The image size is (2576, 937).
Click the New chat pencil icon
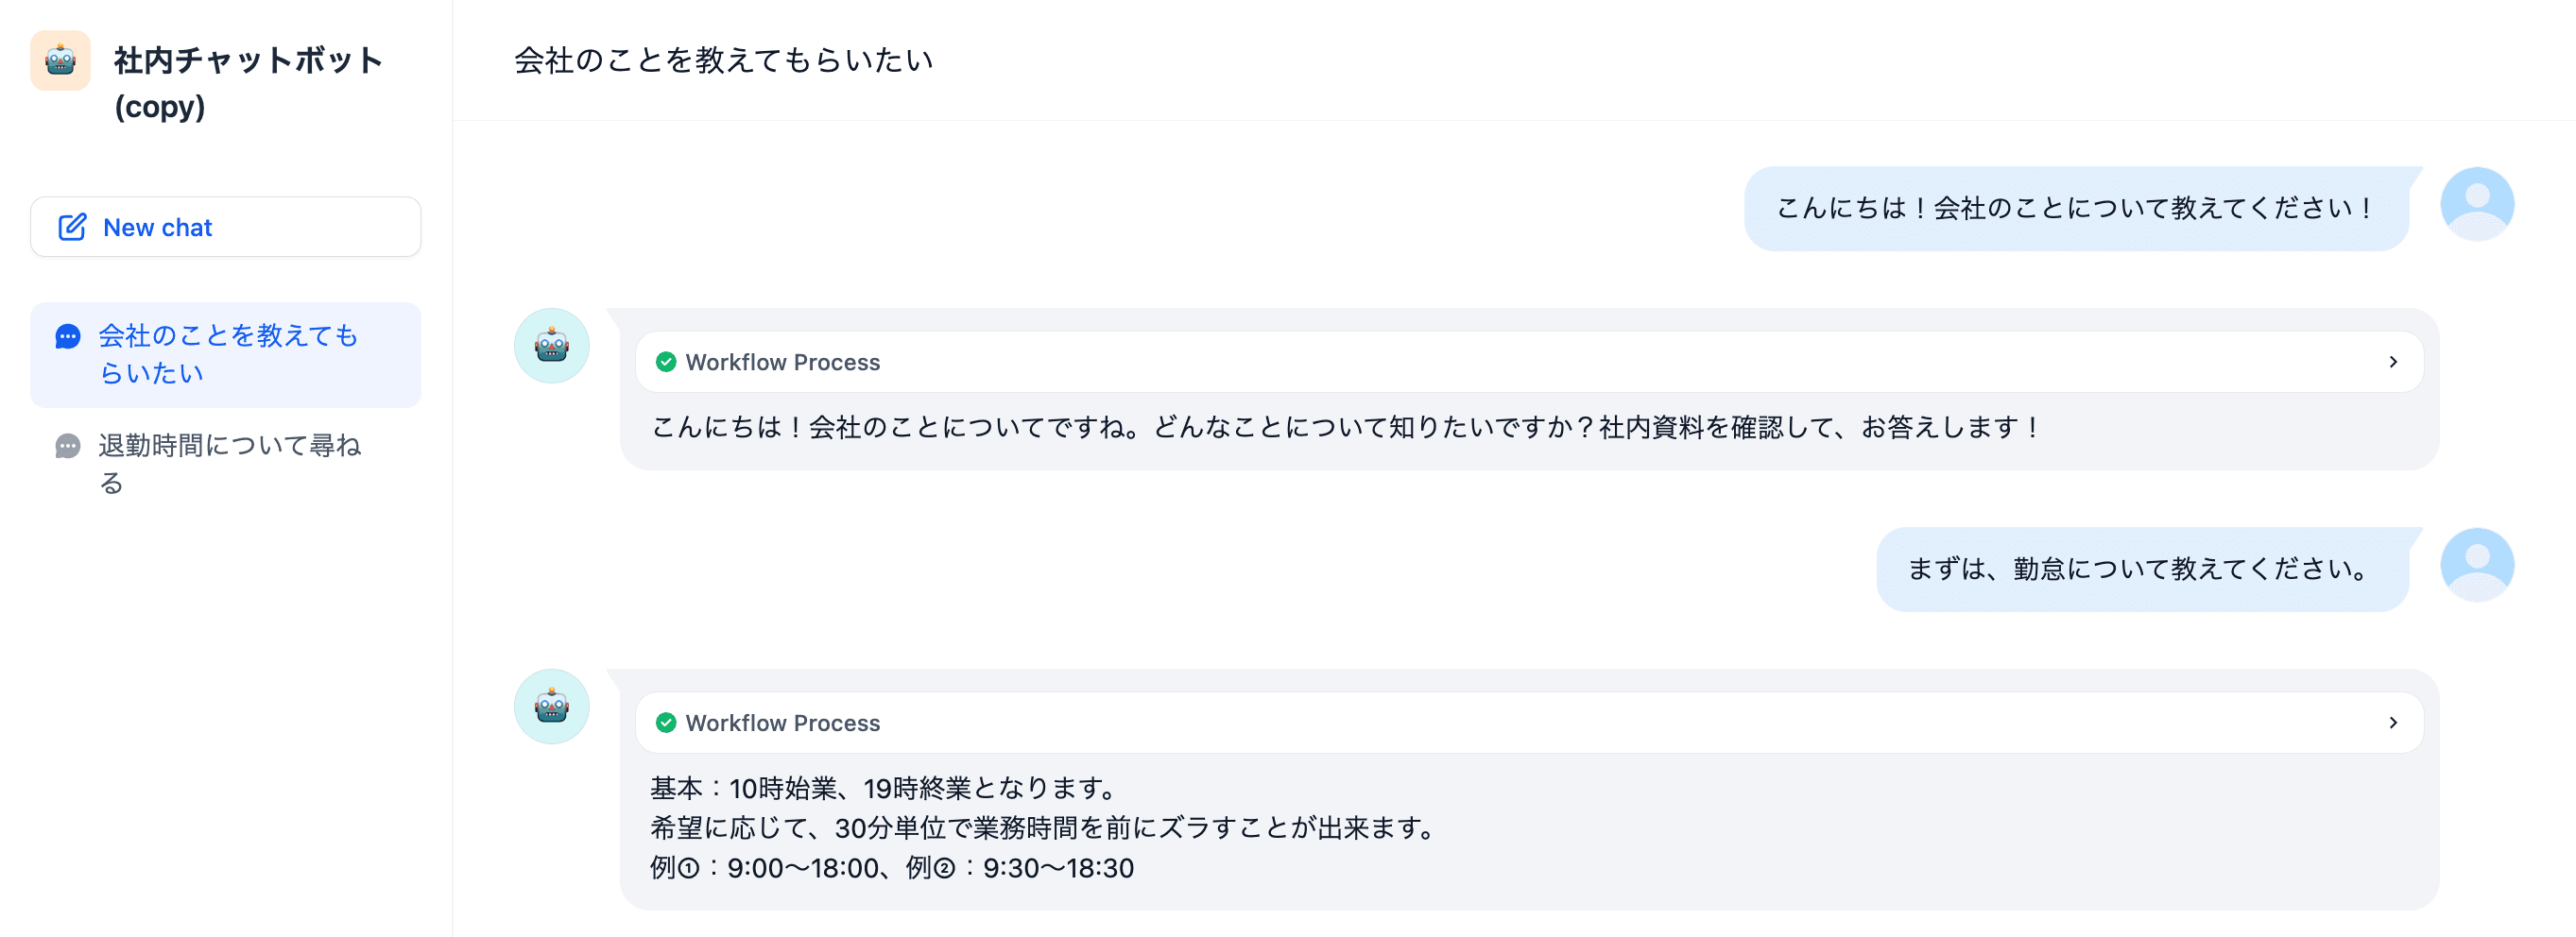72,227
